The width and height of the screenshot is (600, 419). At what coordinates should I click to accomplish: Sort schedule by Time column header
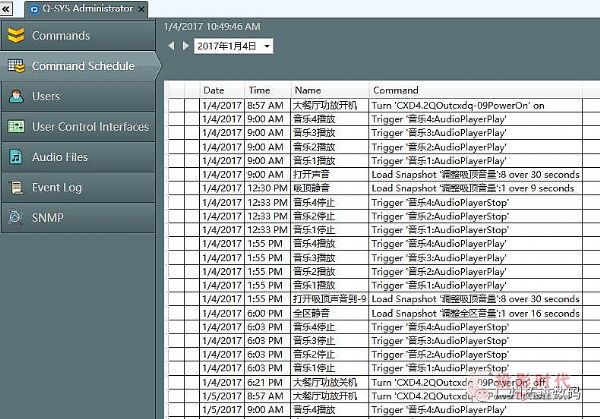click(x=266, y=90)
